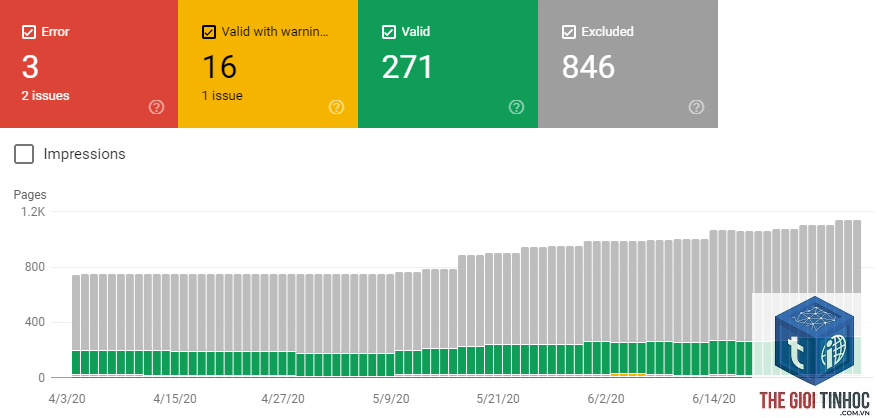Image resolution: width=877 pixels, height=418 pixels.
Task: Click The Gioi Tin Hoc cube logo
Action: 814,339
